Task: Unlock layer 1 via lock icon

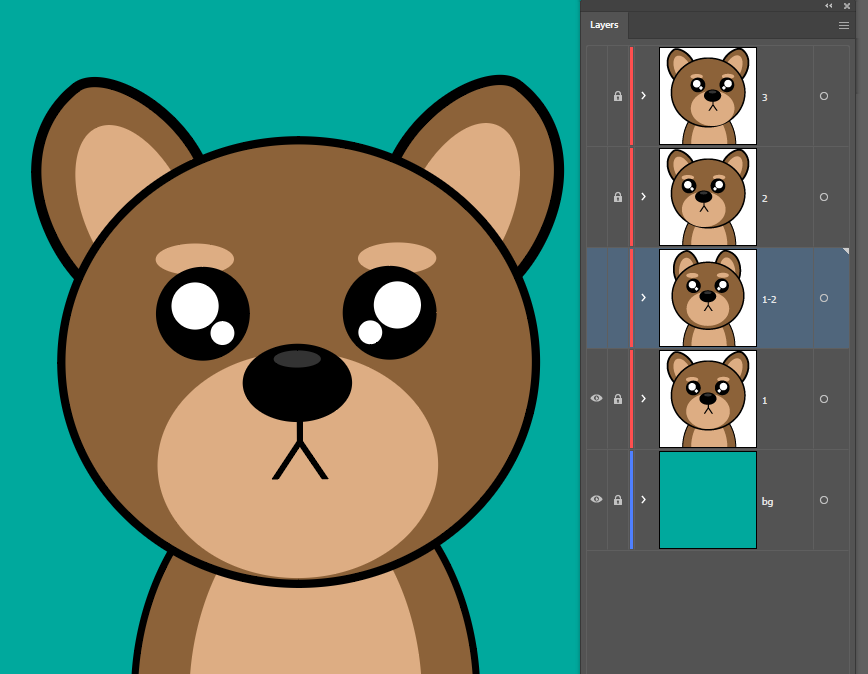Action: [618, 399]
